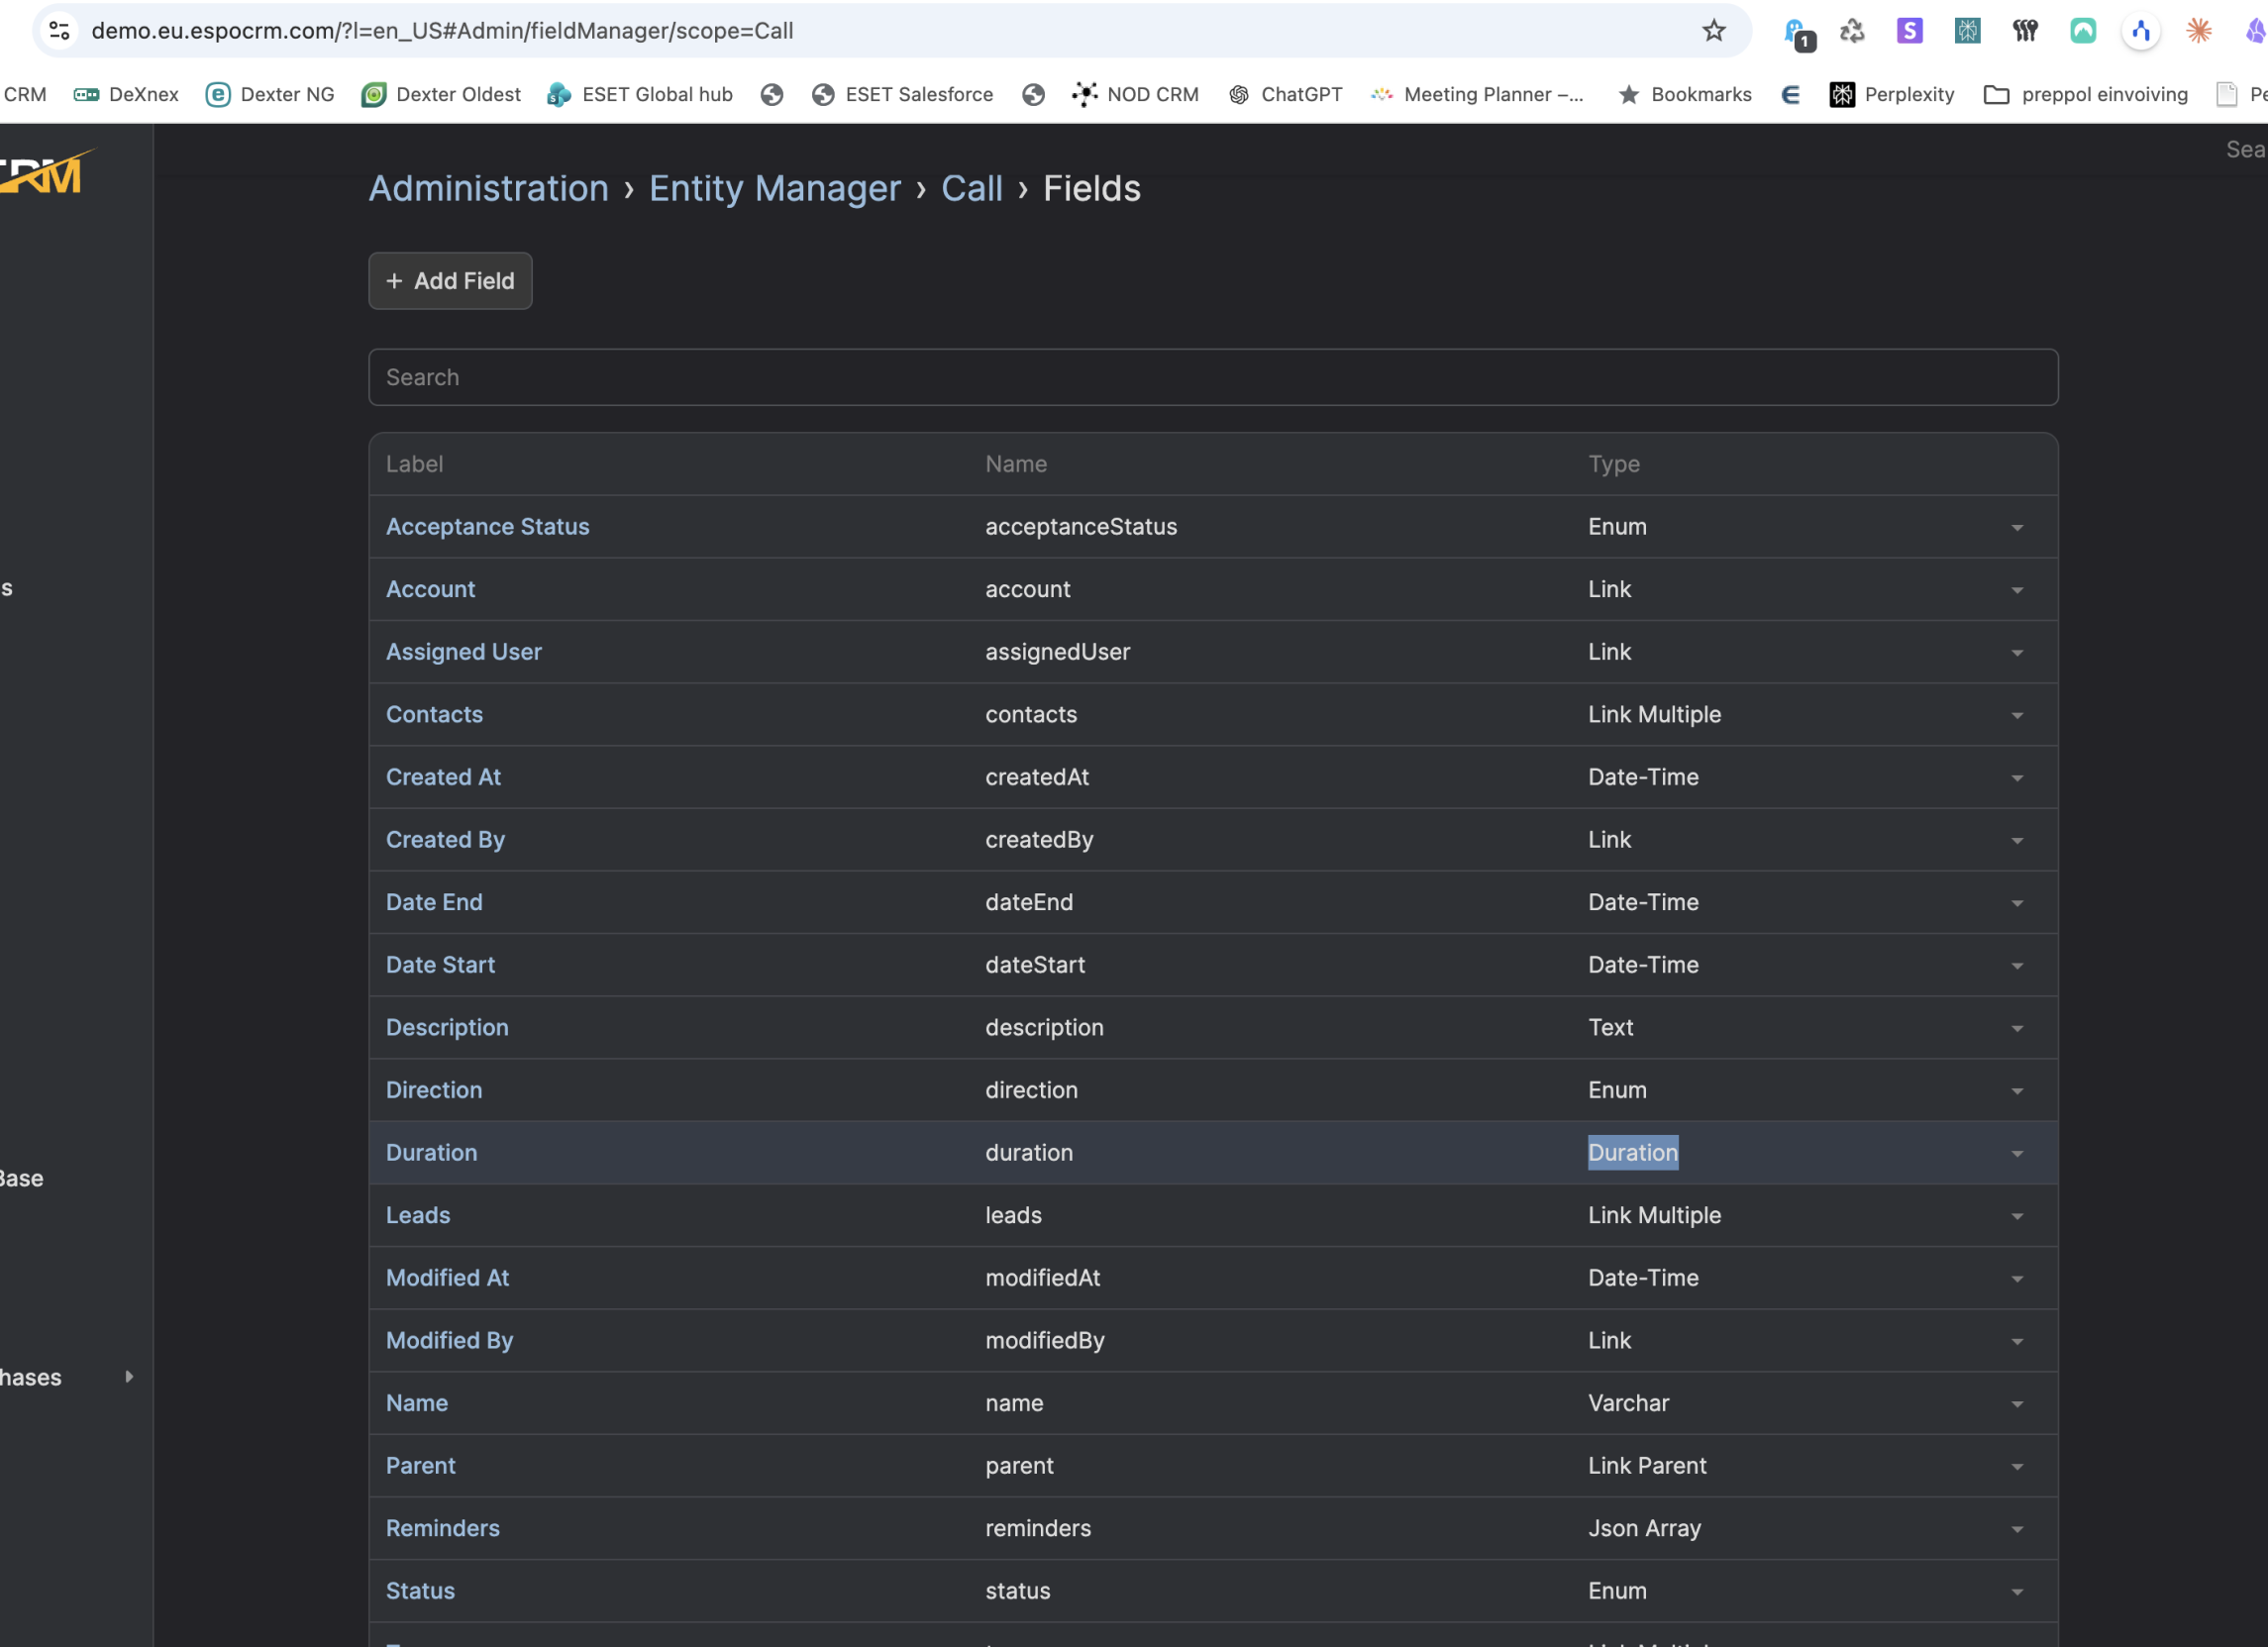The width and height of the screenshot is (2268, 1647).
Task: Go to Entity Manager breadcrumb
Action: (775, 188)
